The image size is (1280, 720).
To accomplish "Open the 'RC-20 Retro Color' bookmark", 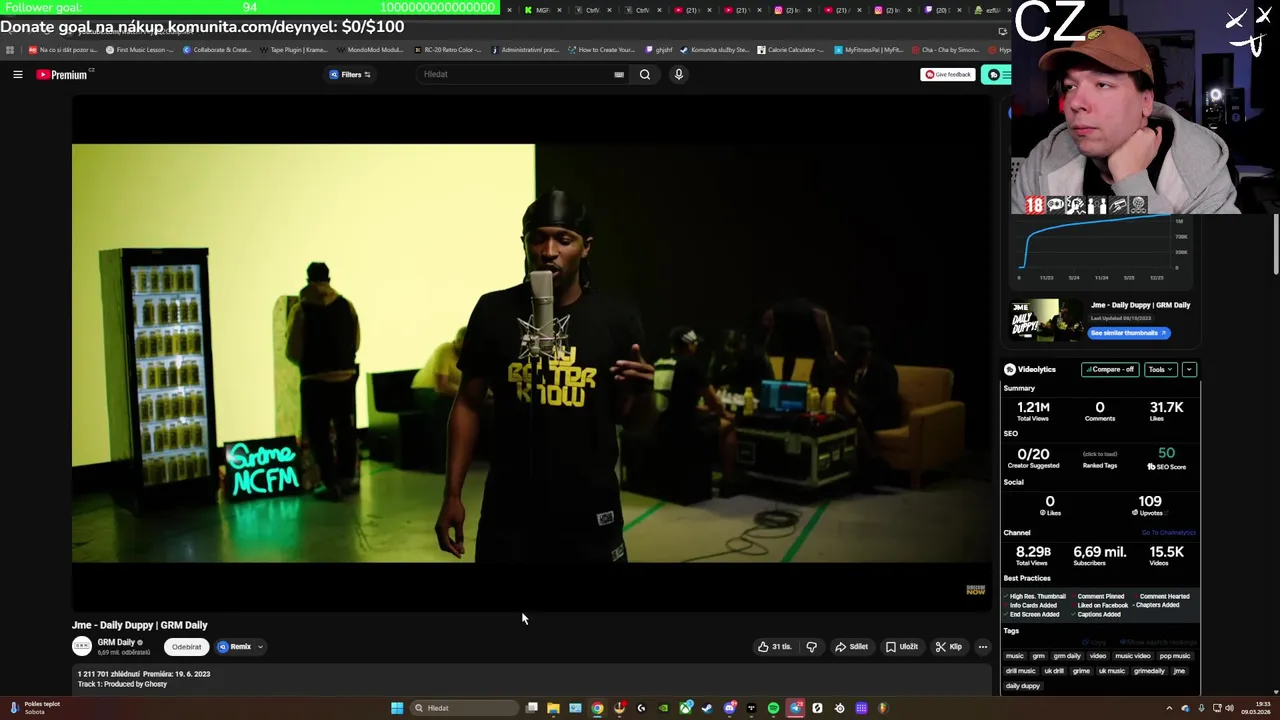I will click(x=447, y=50).
